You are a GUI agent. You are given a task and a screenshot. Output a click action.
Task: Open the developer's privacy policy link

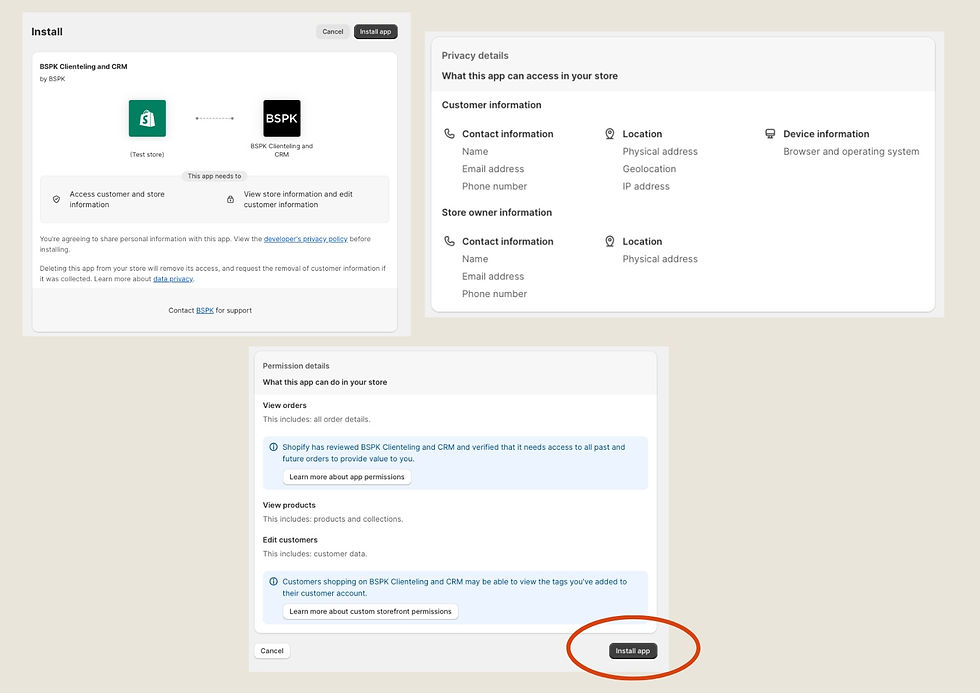tap(306, 239)
